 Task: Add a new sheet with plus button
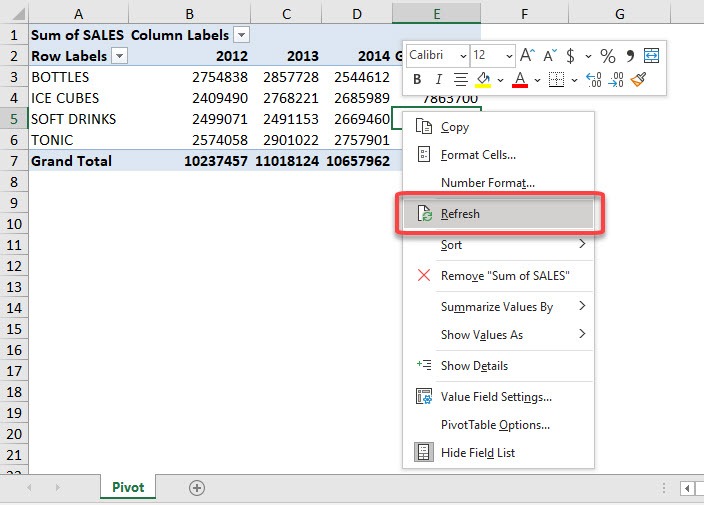pyautogui.click(x=197, y=487)
